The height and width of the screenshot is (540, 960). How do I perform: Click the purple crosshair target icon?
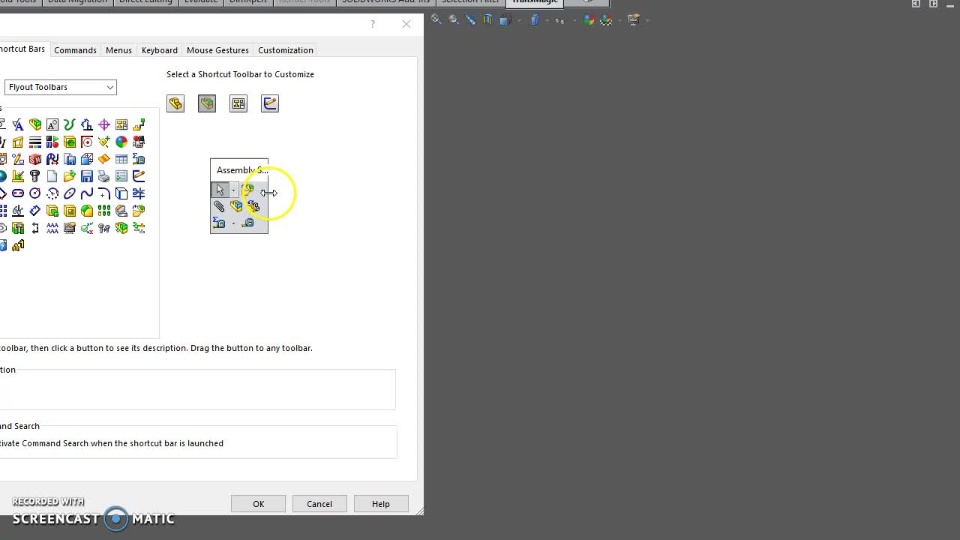tap(104, 125)
